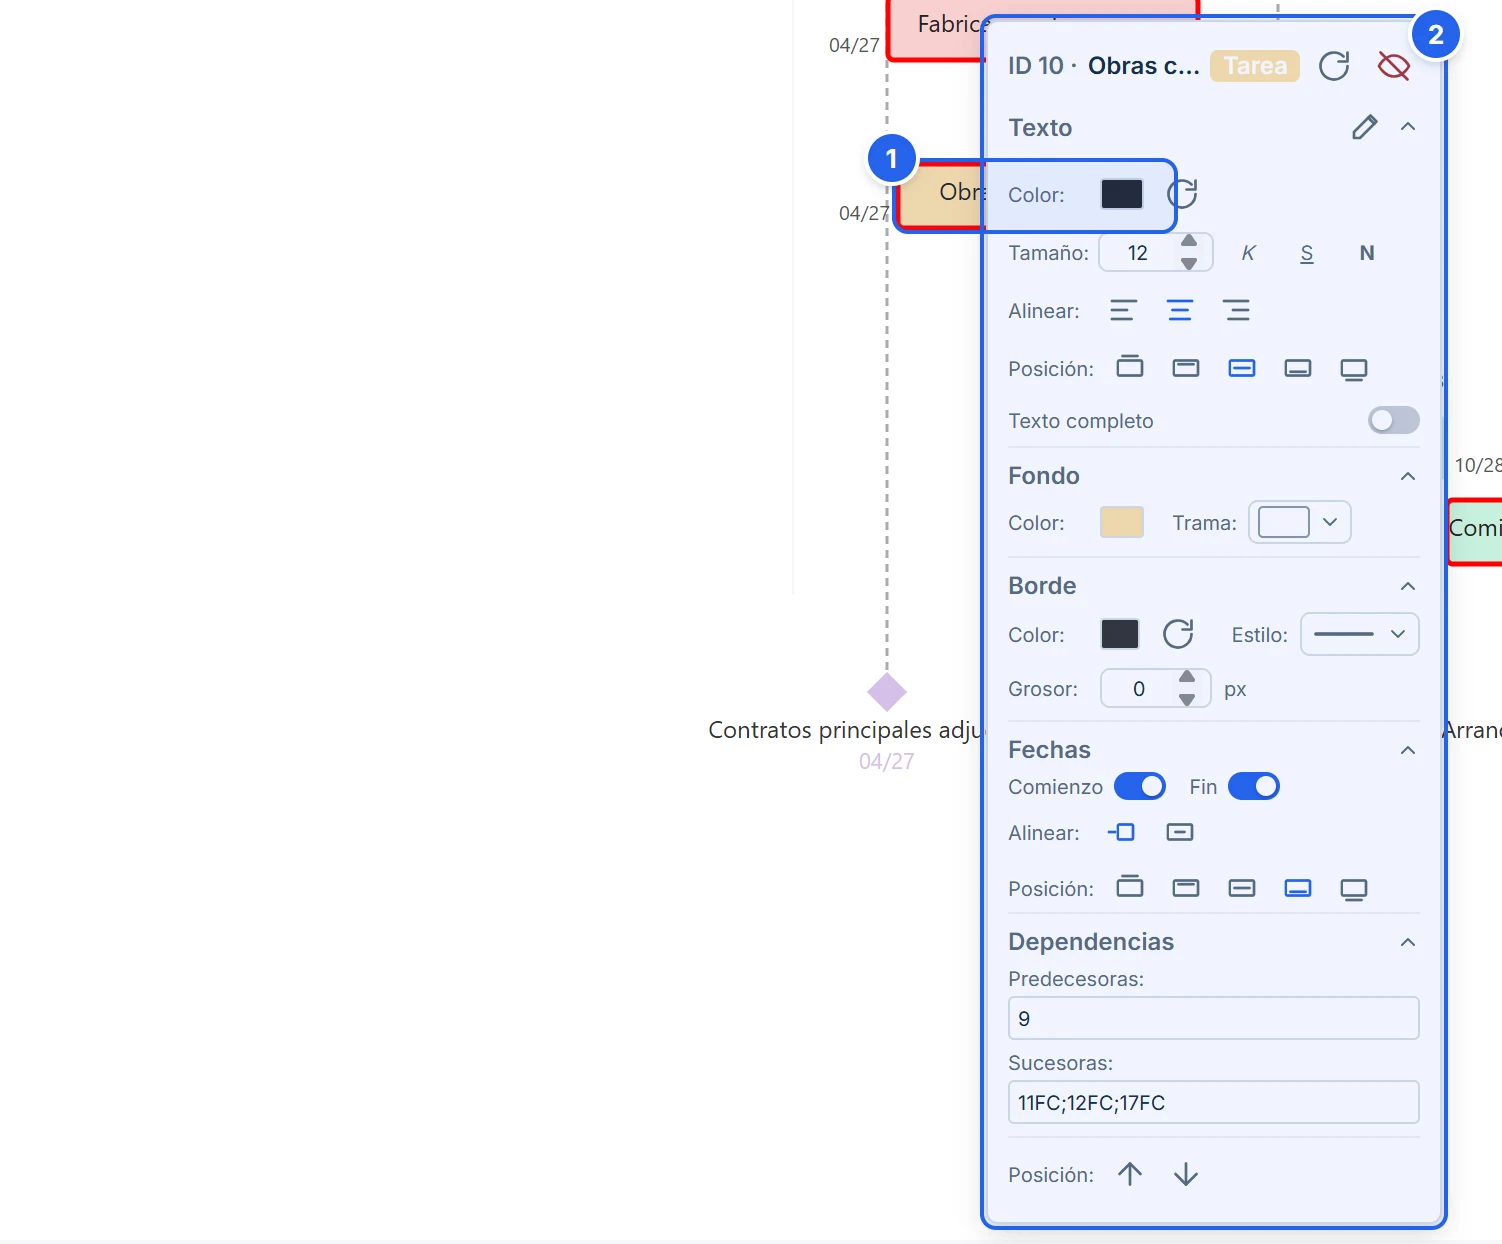Collapse the Fondo section
This screenshot has width=1502, height=1244.
(x=1408, y=476)
